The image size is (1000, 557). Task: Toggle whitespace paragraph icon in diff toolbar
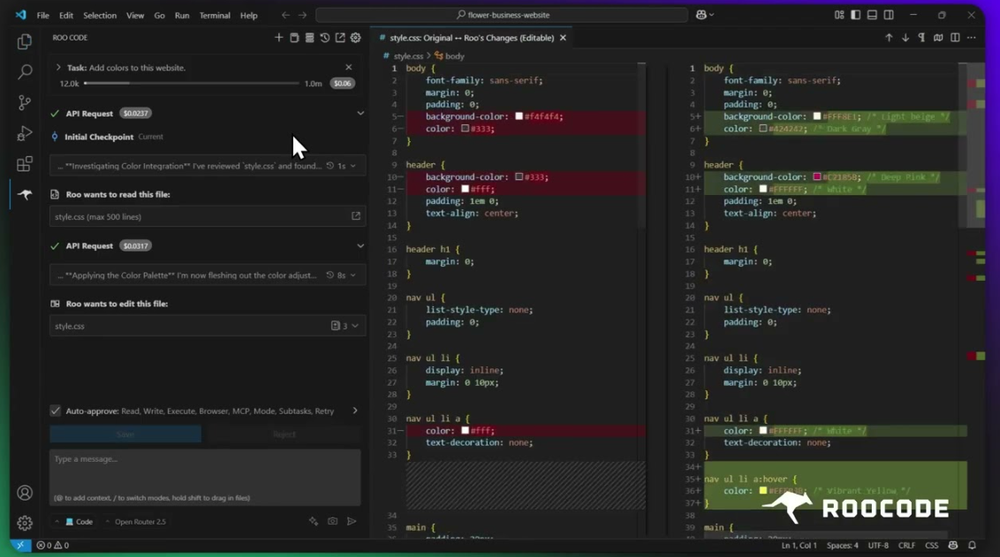[x=922, y=38]
